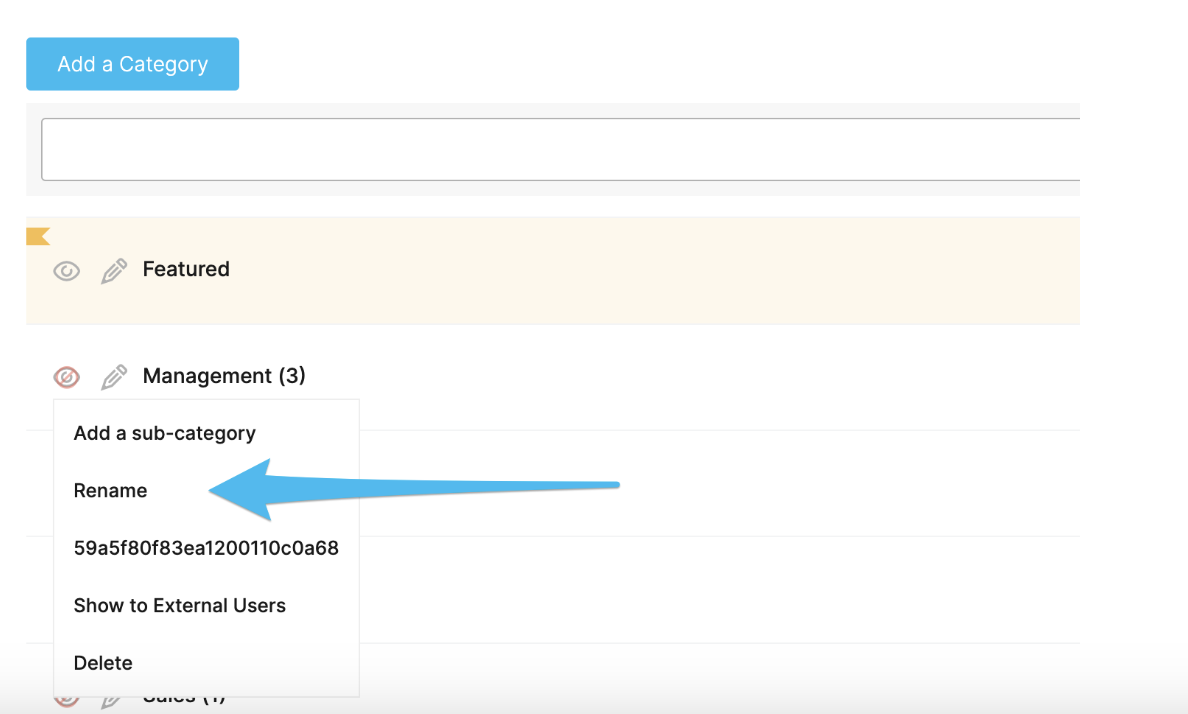Screen dimensions: 1188x714
Task: Choose Rename from the context menu
Action: (110, 491)
